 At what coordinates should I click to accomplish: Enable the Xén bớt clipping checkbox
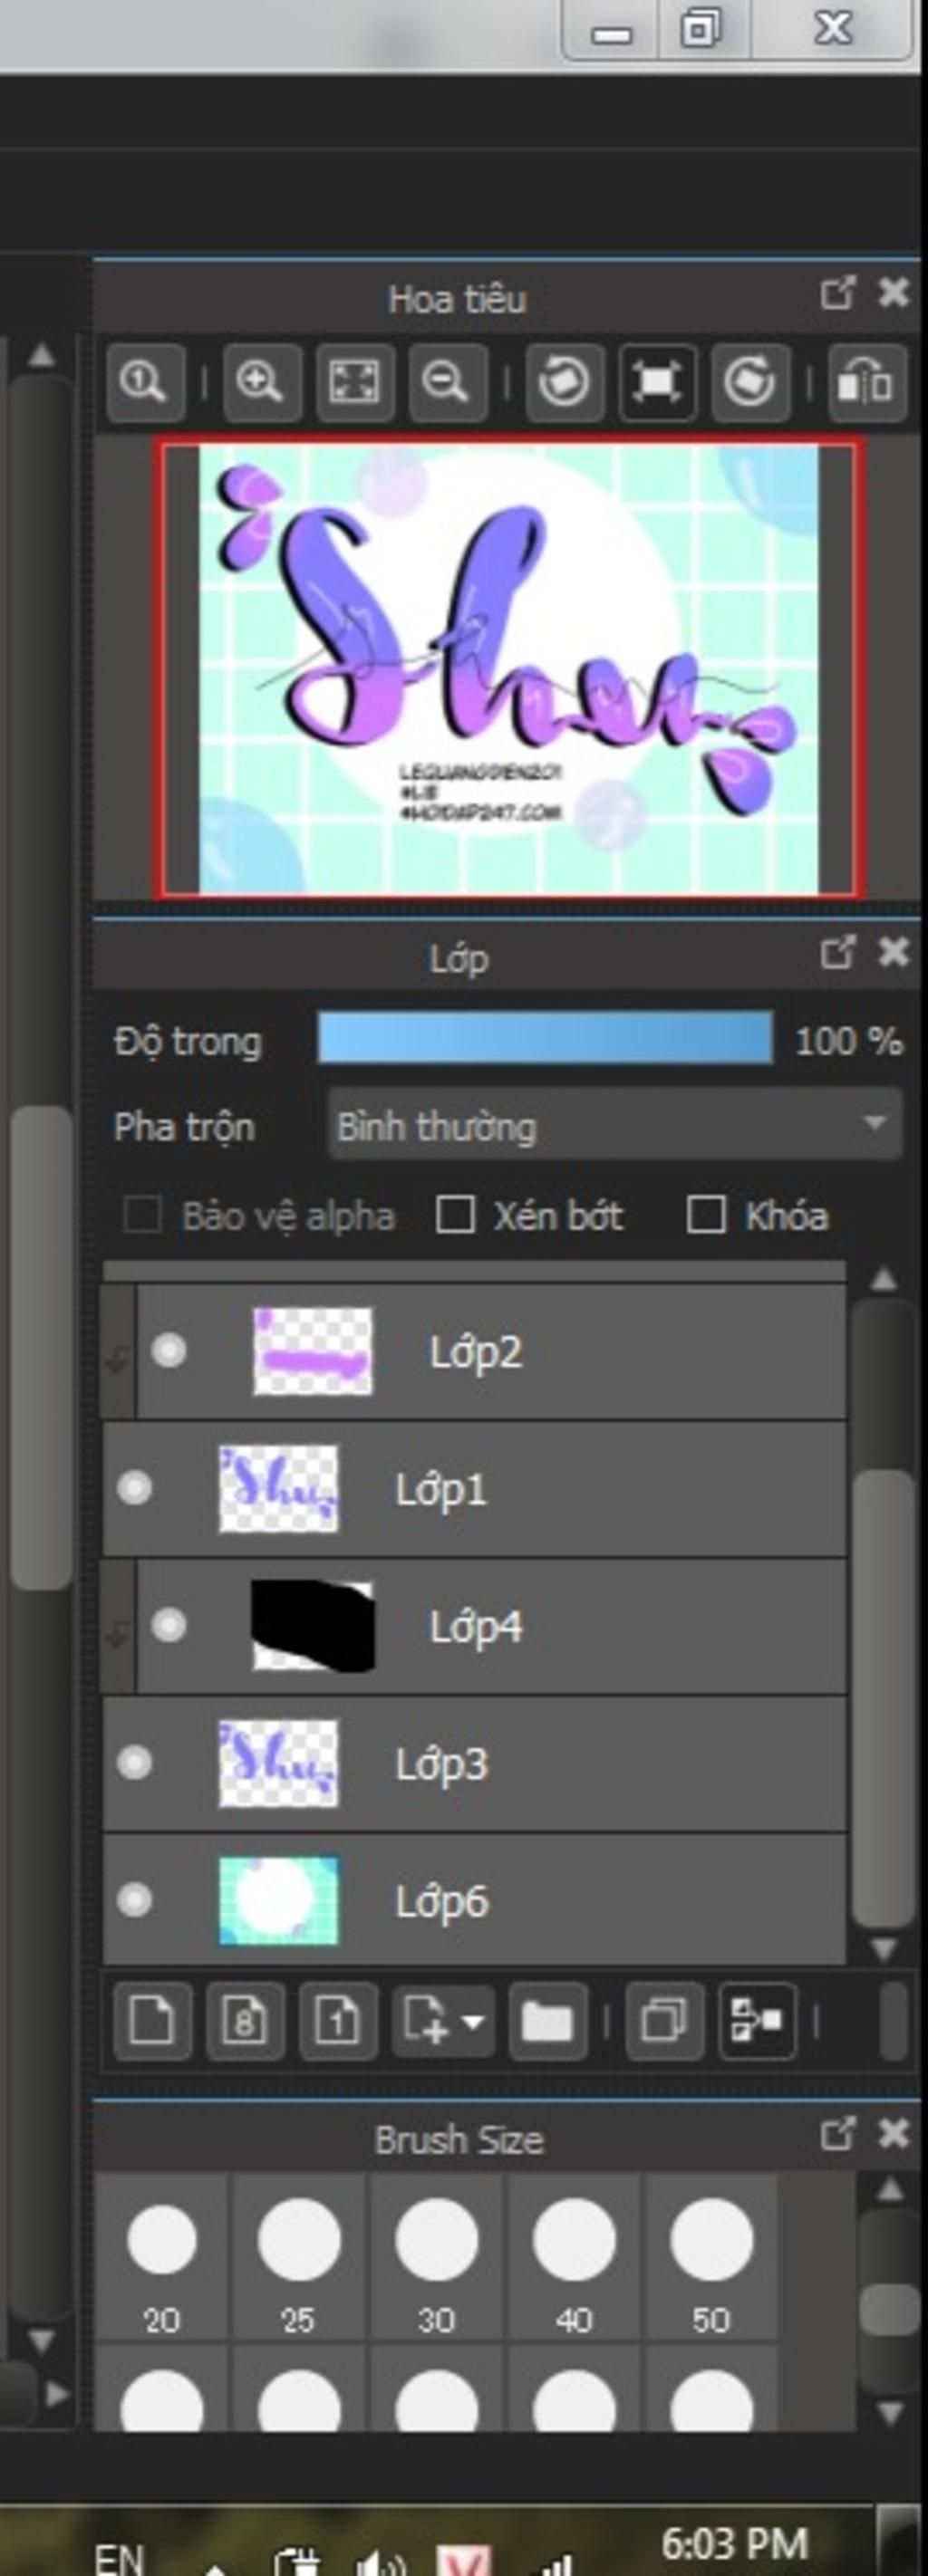pyautogui.click(x=456, y=1215)
